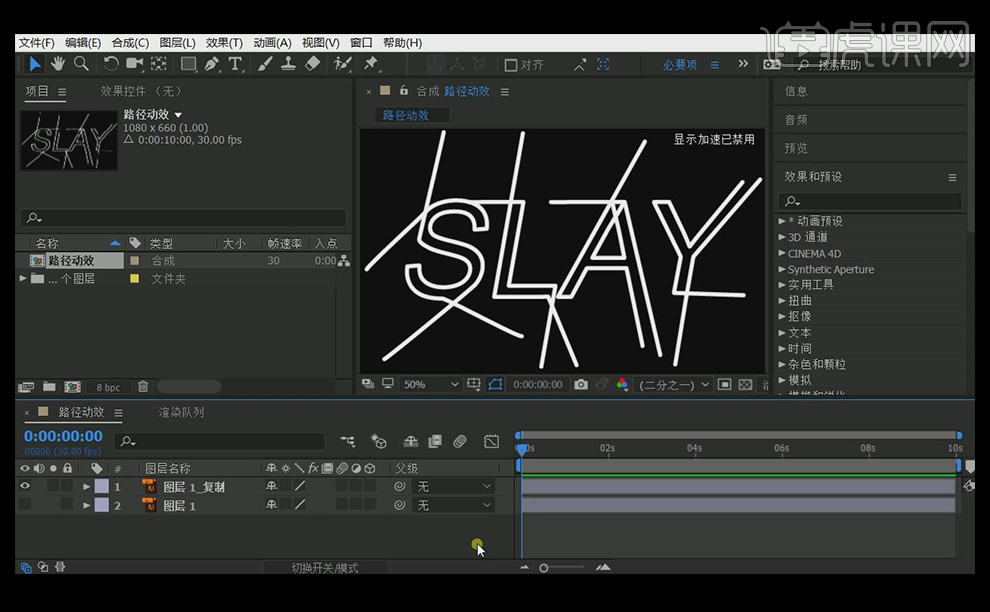Click the timeline zoom slider
This screenshot has height=612, width=990.
click(x=544, y=568)
